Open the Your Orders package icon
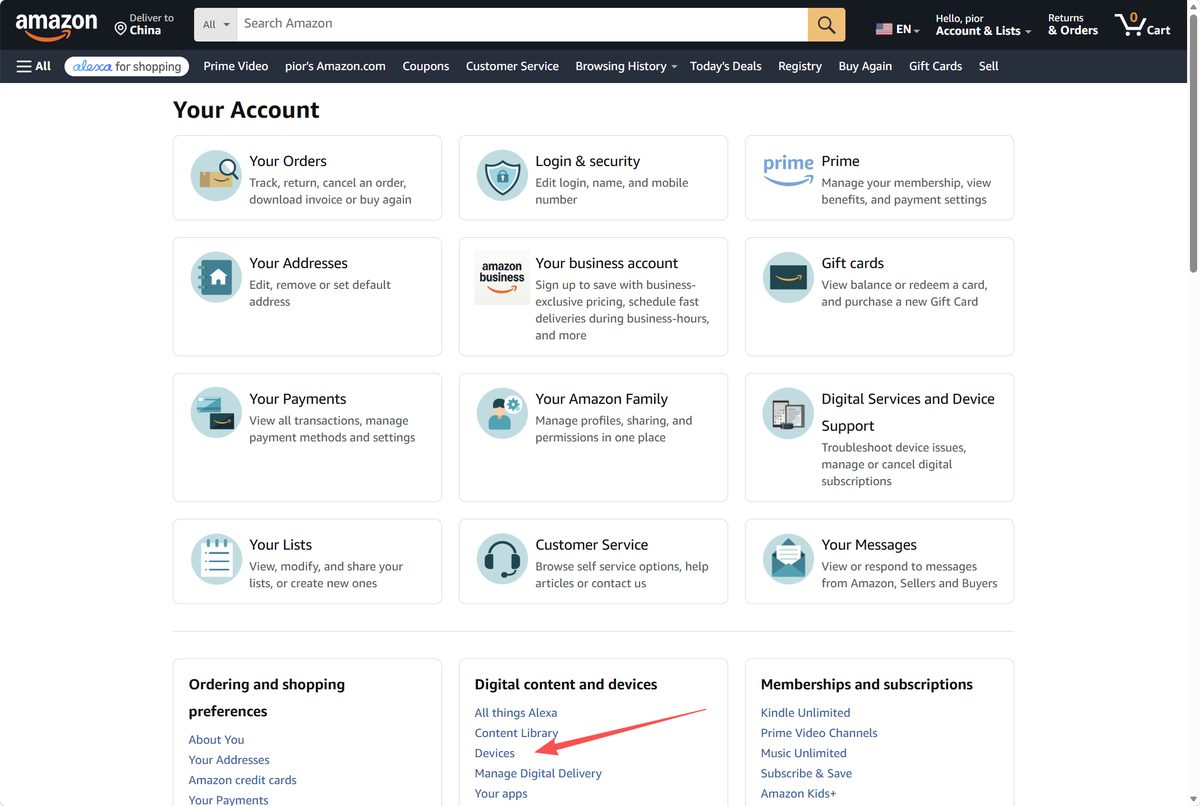 (216, 176)
